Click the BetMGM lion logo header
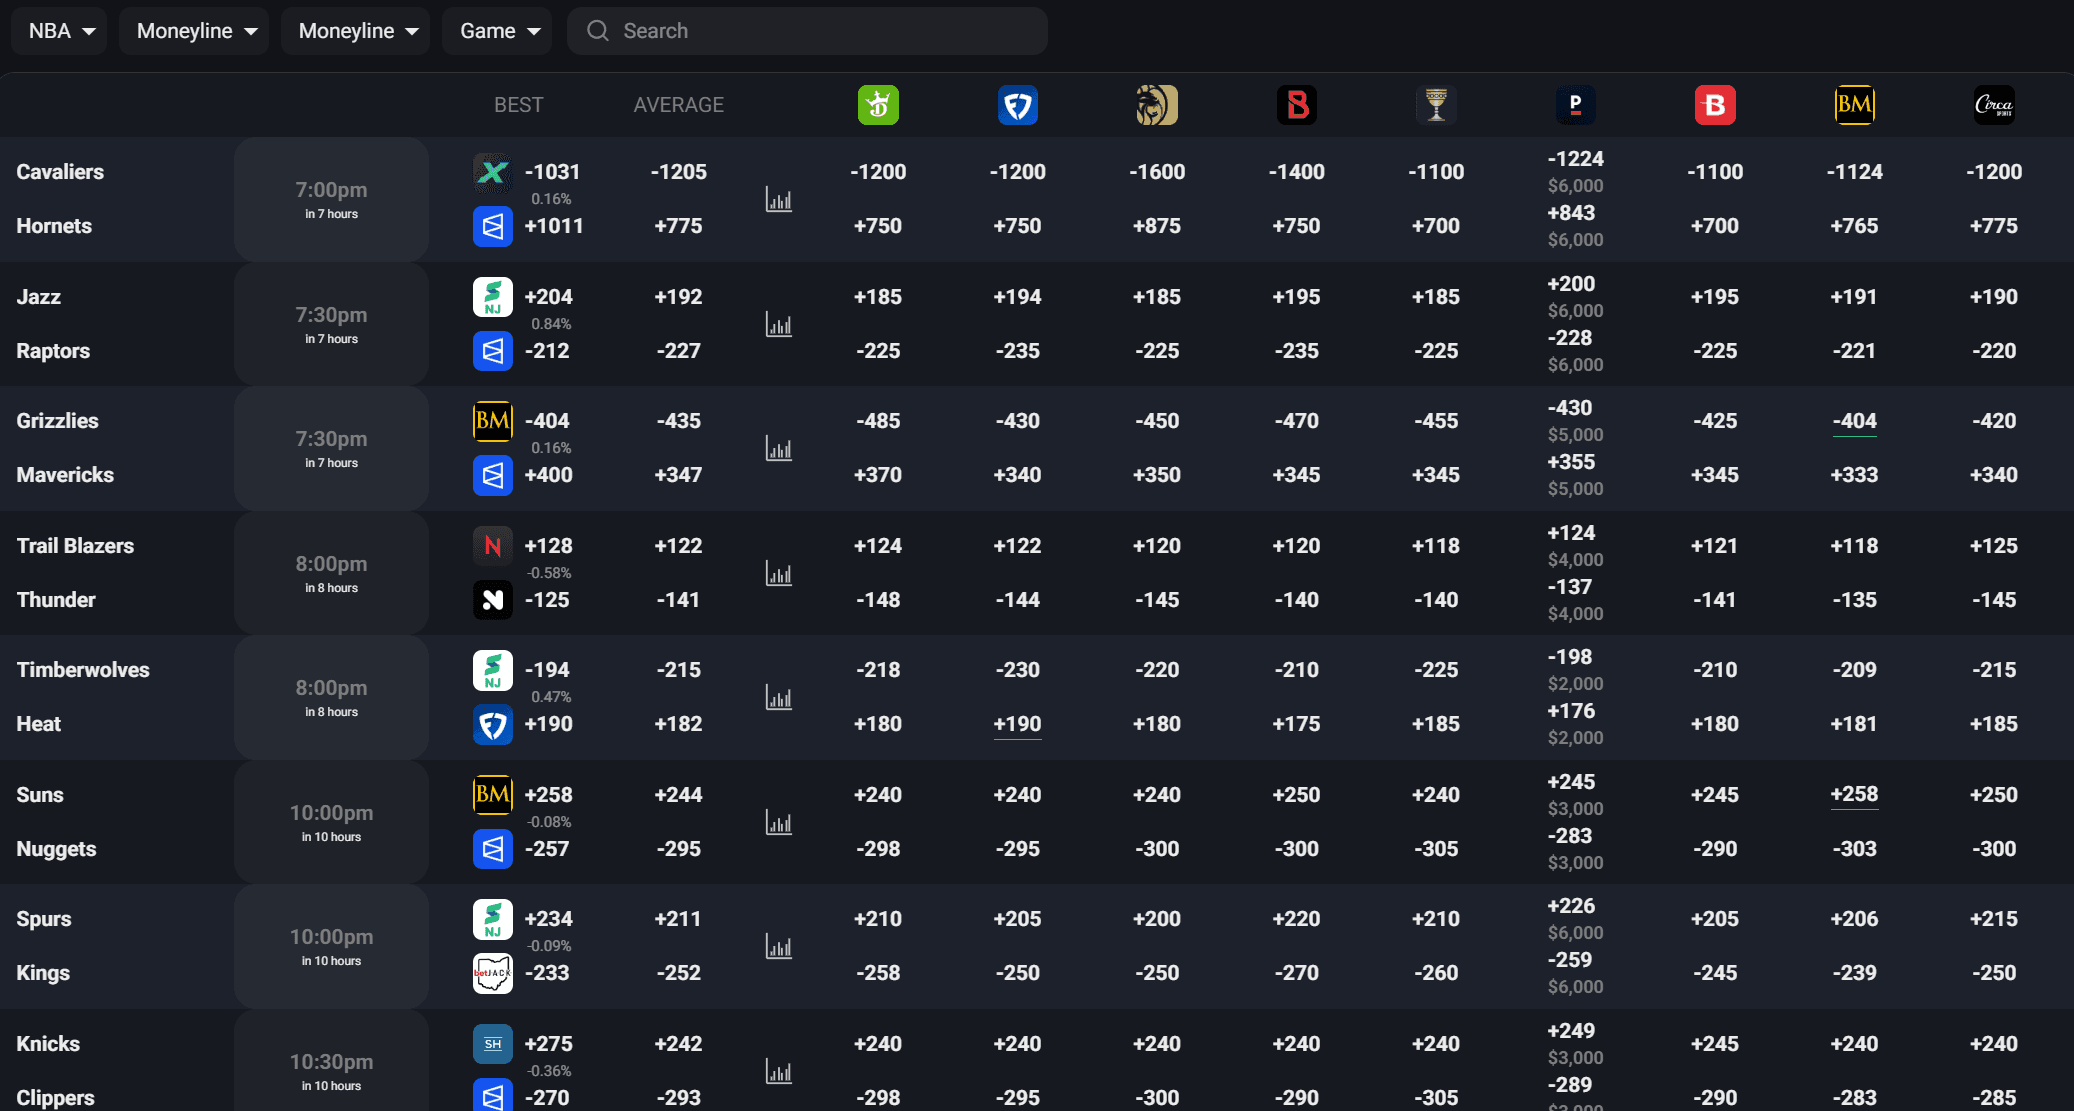This screenshot has height=1111, width=2074. 1157,105
